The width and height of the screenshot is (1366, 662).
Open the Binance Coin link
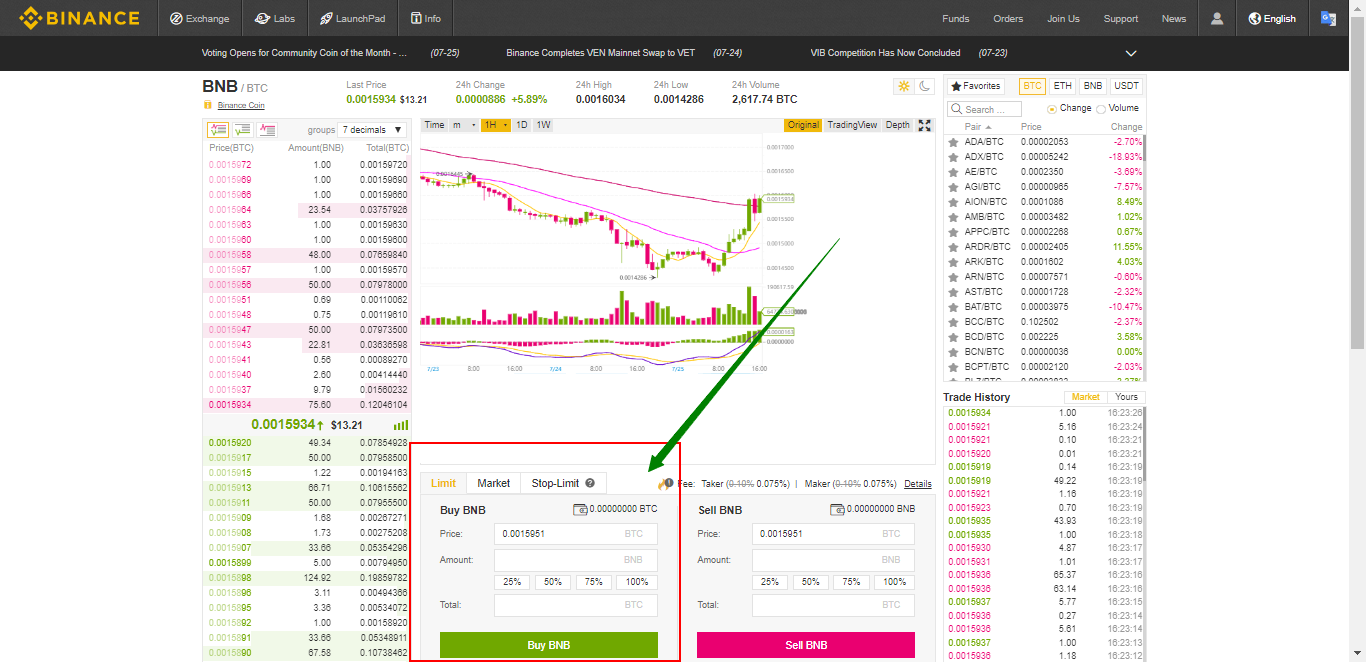coord(241,105)
